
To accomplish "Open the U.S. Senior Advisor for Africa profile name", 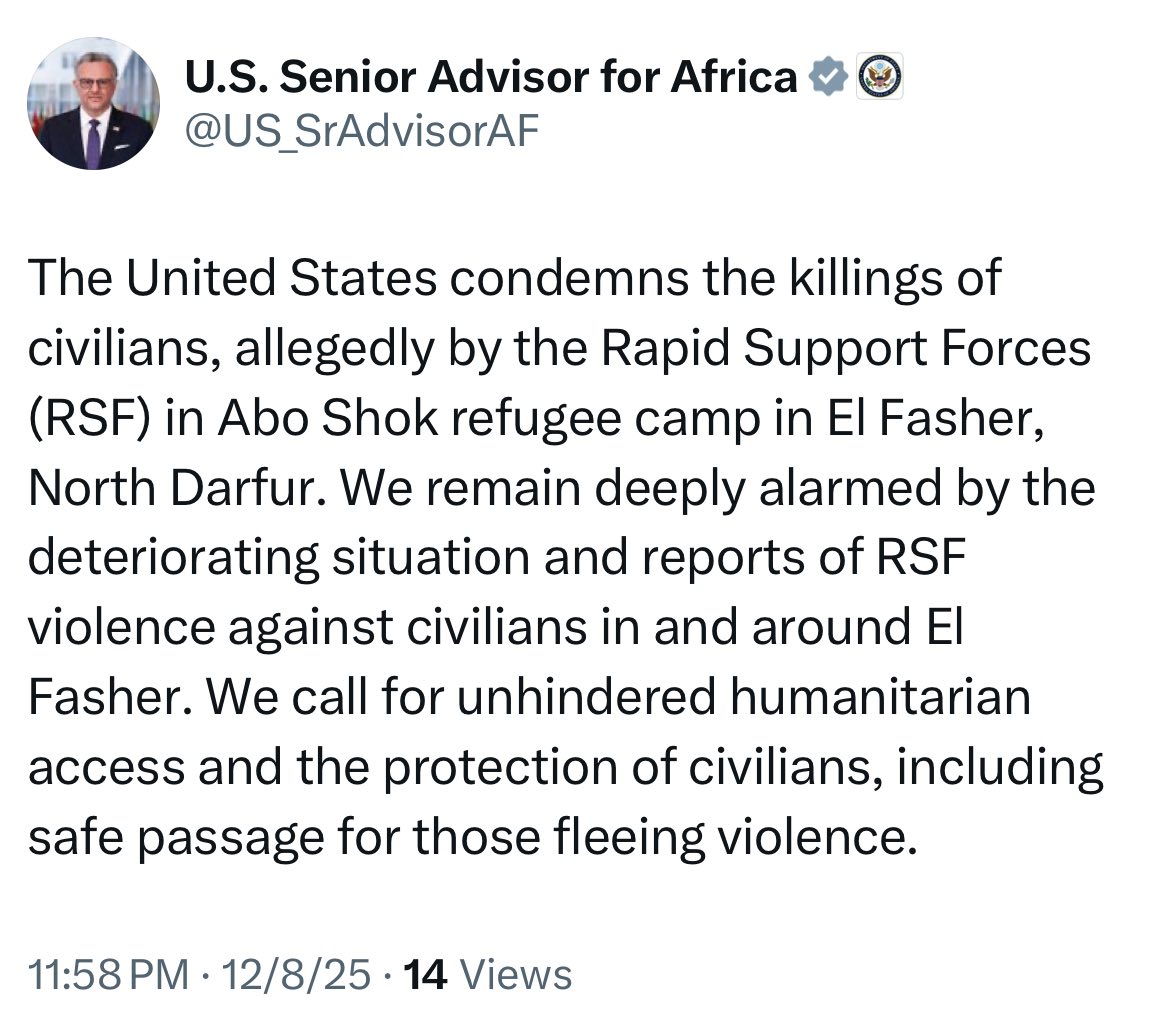I will (492, 78).
